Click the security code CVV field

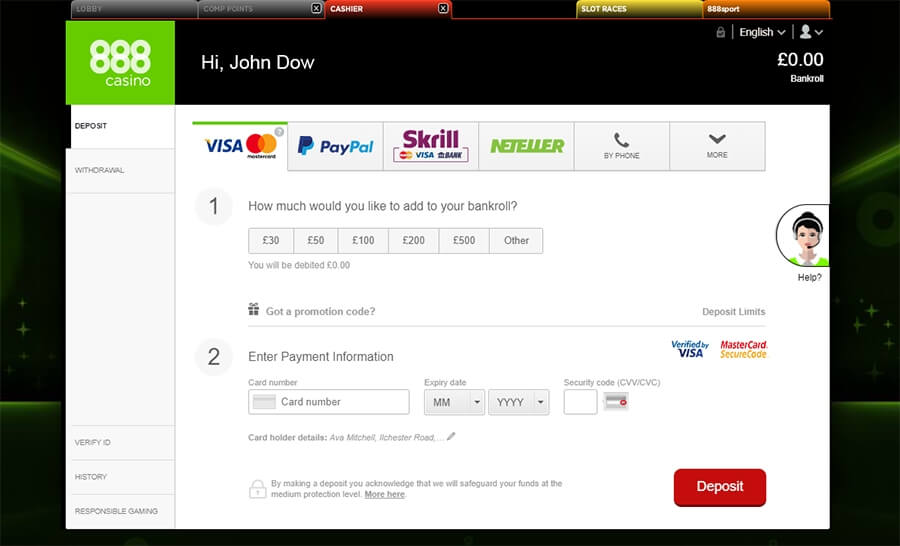[580, 402]
